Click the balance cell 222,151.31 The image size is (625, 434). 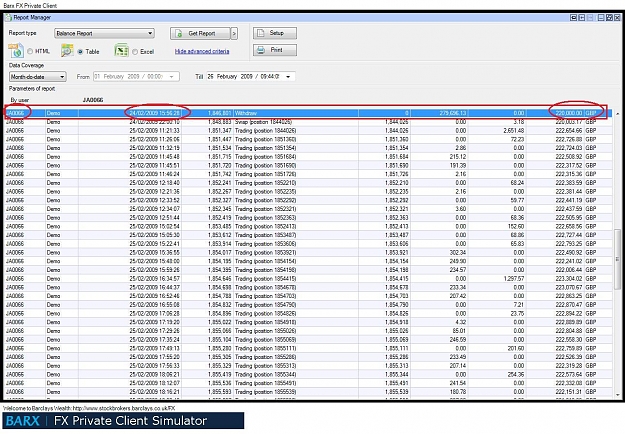[569, 392]
